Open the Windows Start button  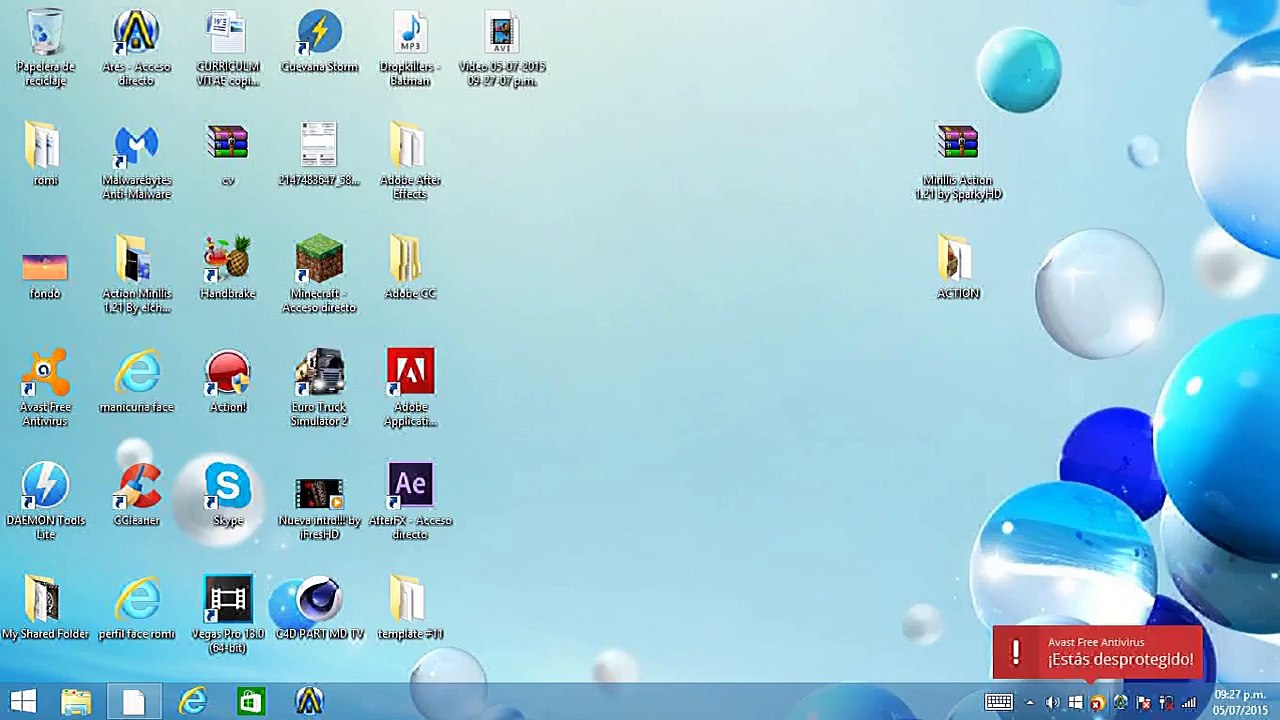(23, 702)
